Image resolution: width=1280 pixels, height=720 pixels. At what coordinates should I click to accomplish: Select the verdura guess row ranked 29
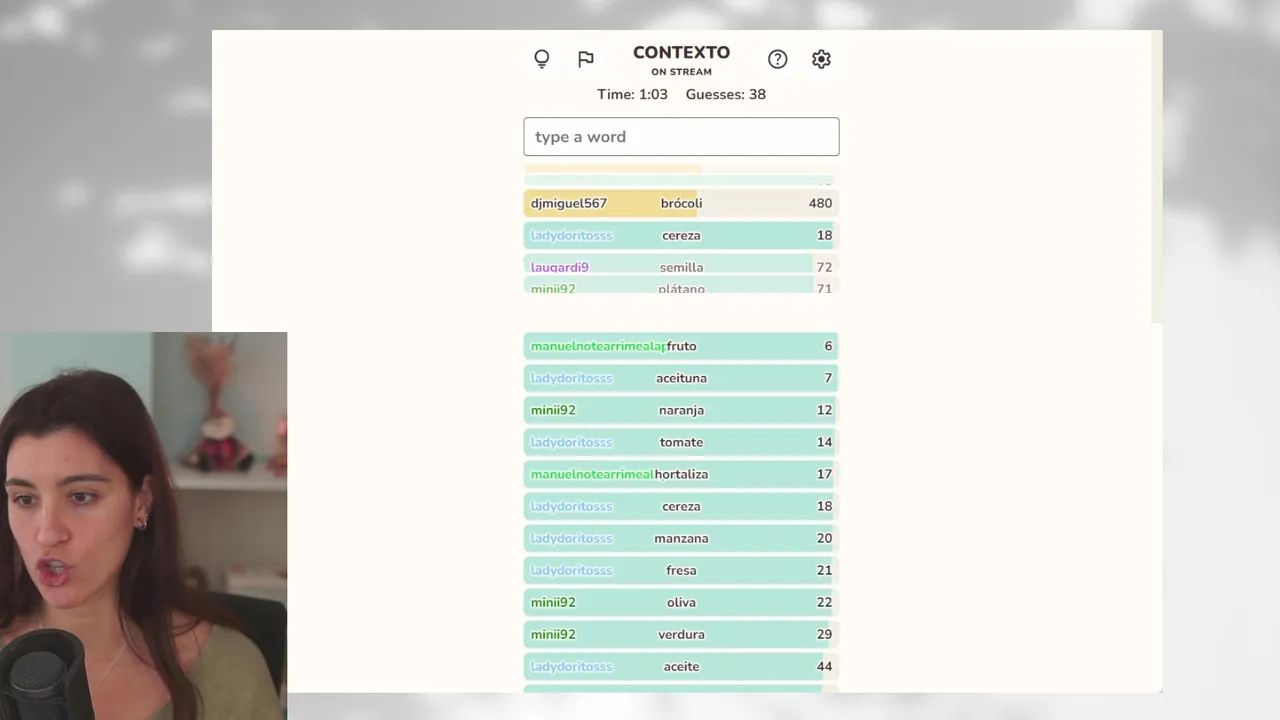coord(681,634)
